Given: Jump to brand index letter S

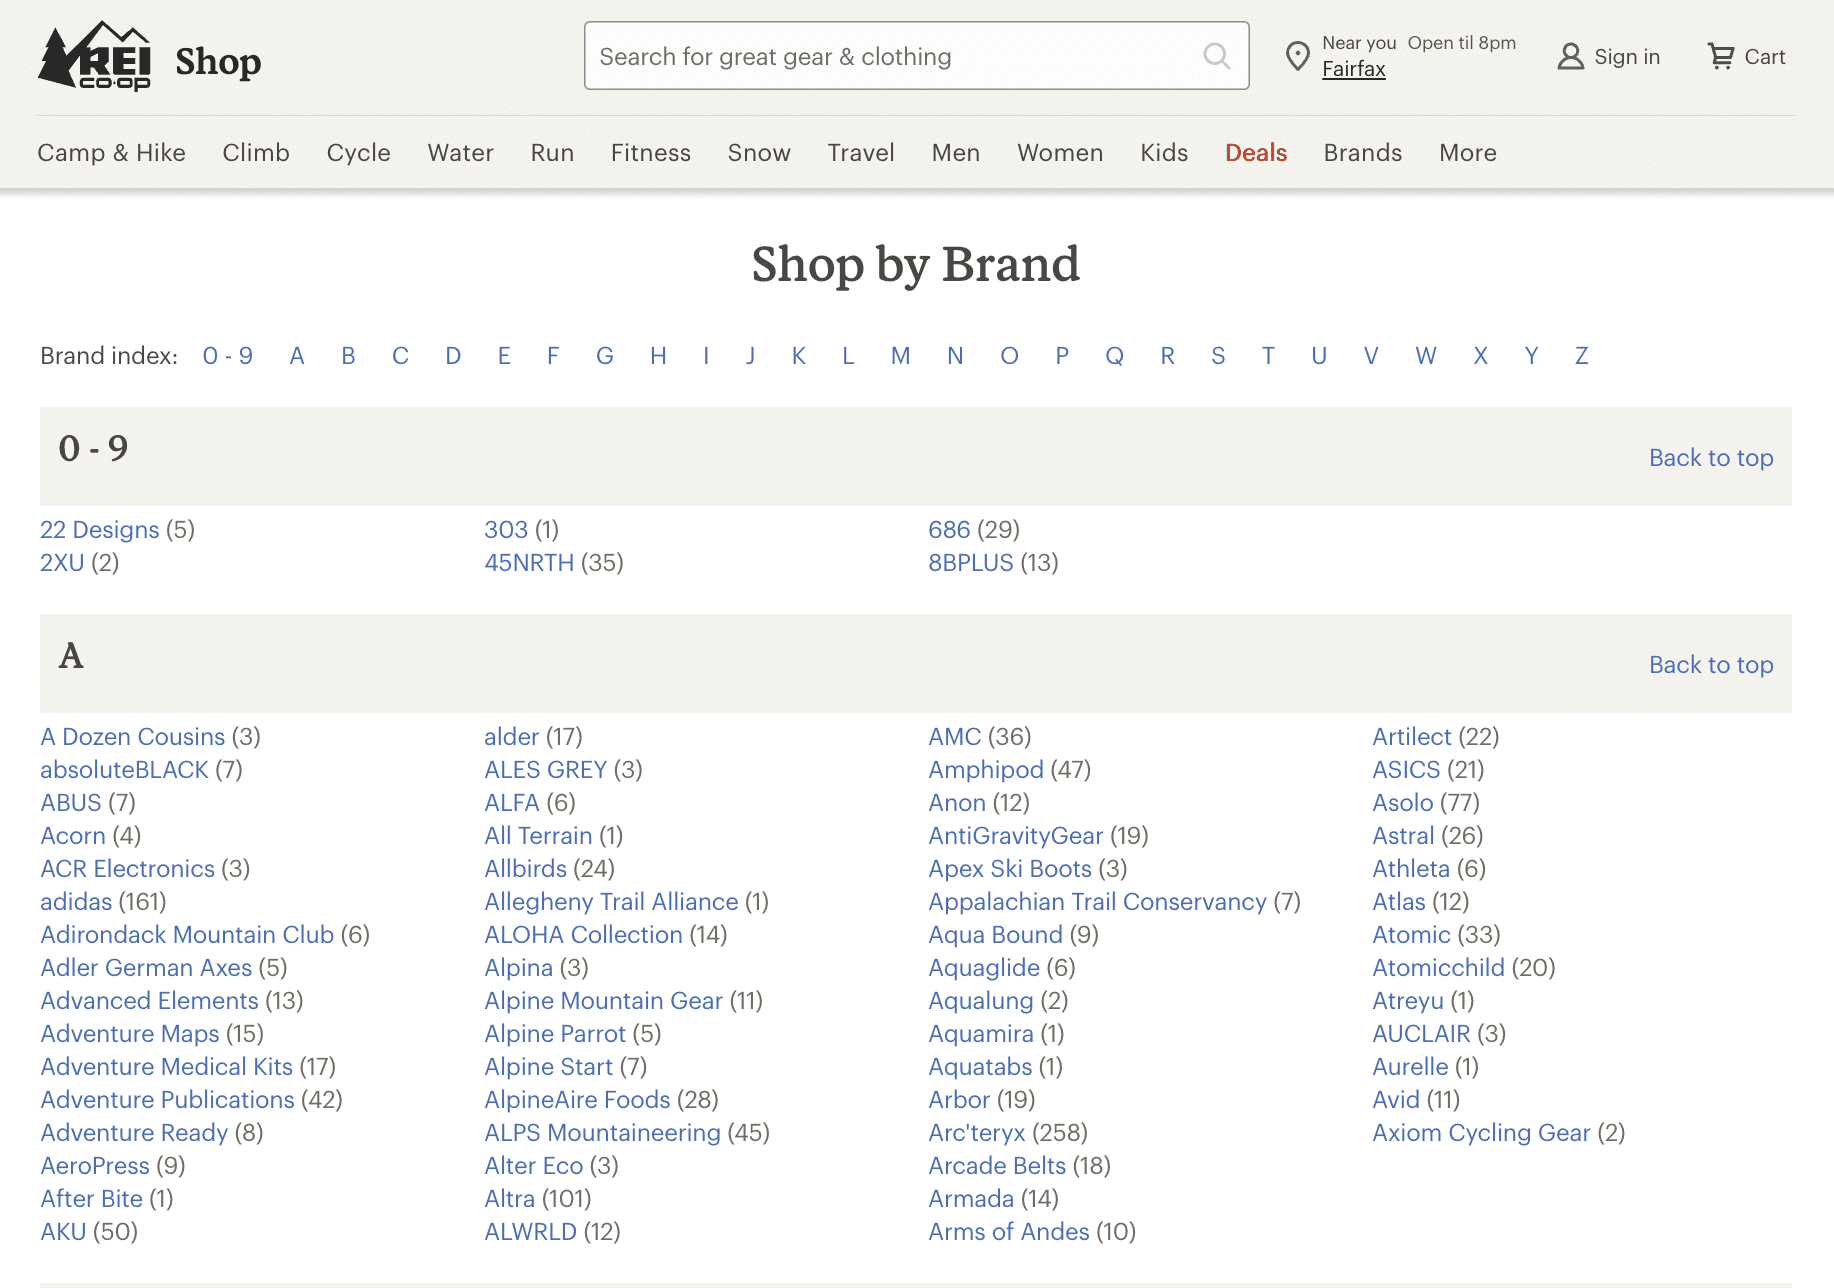Looking at the screenshot, I should (1218, 355).
